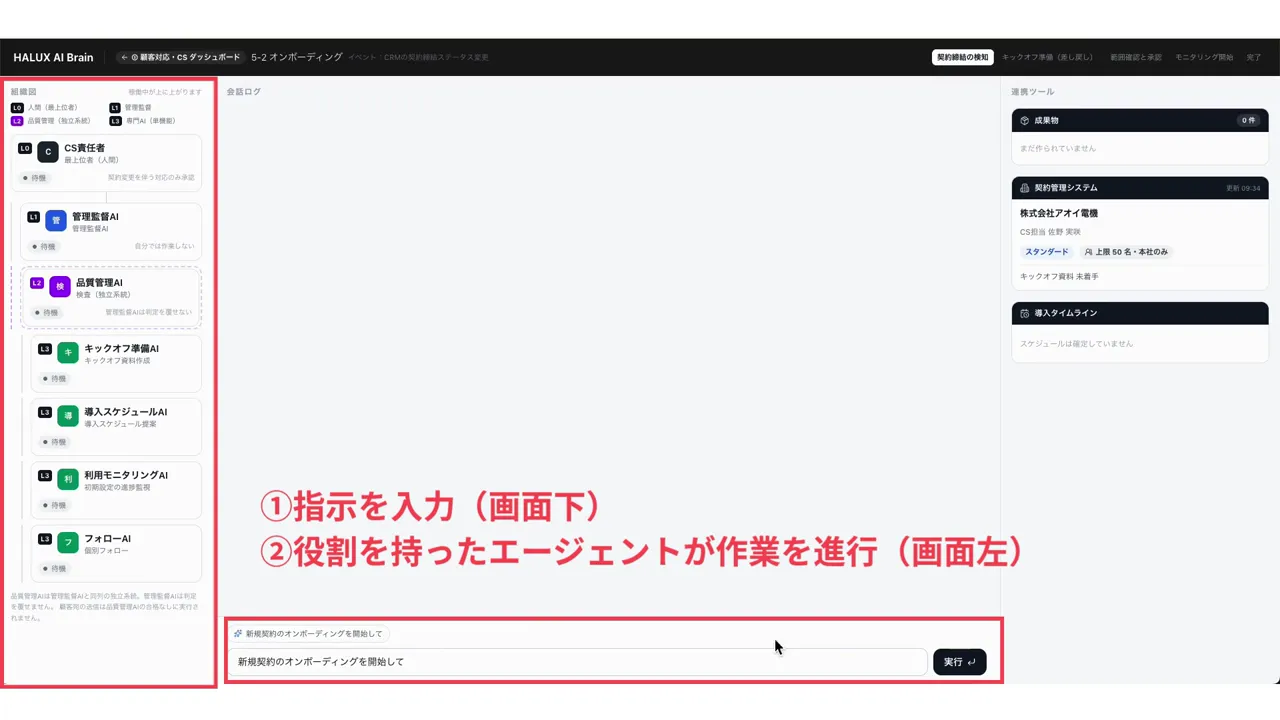
Task: Click the 待機 status on the CS責任者 card
Action: [x=35, y=178]
